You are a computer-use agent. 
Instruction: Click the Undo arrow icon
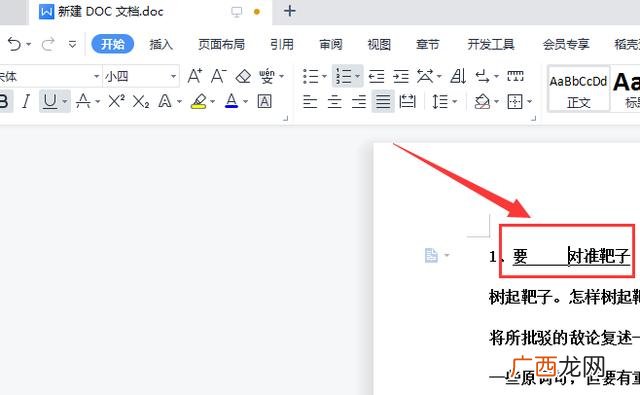click(x=14, y=44)
